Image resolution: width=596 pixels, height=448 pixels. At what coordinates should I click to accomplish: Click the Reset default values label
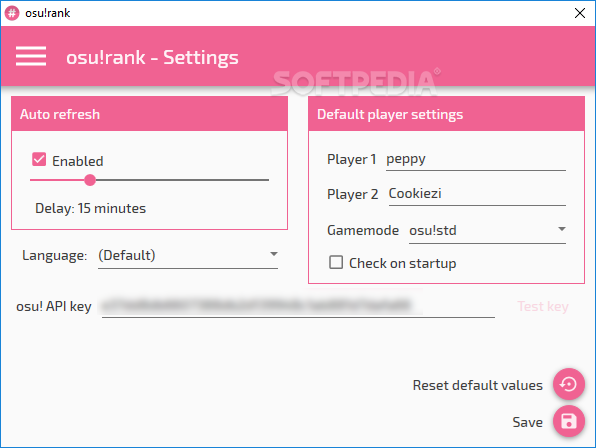click(x=477, y=385)
